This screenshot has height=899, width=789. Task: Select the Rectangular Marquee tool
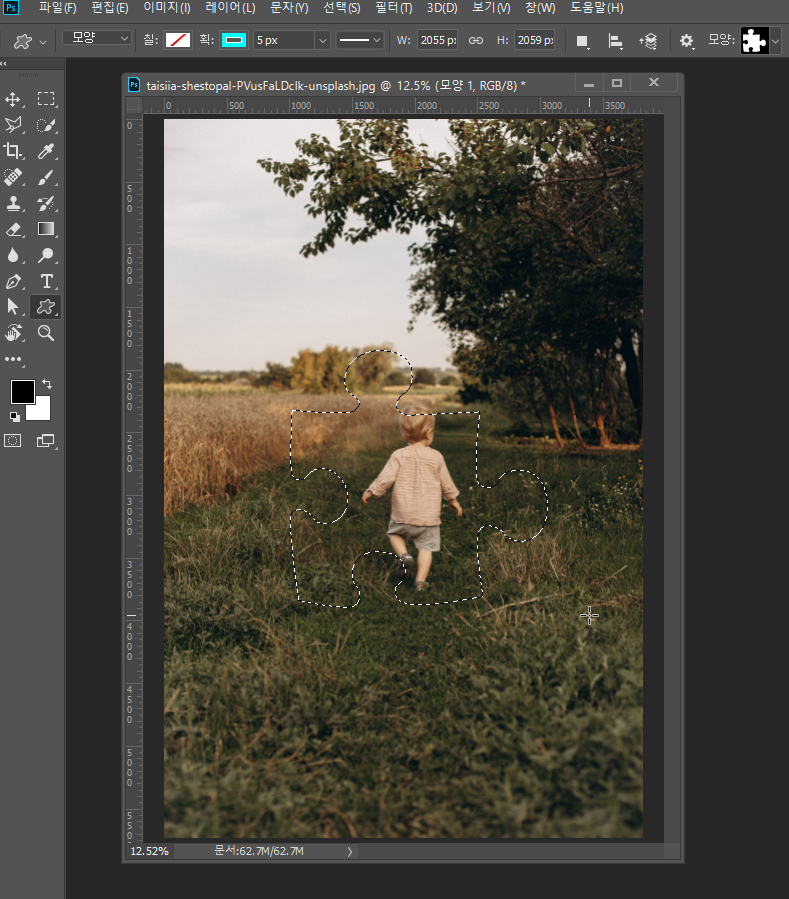(x=46, y=99)
